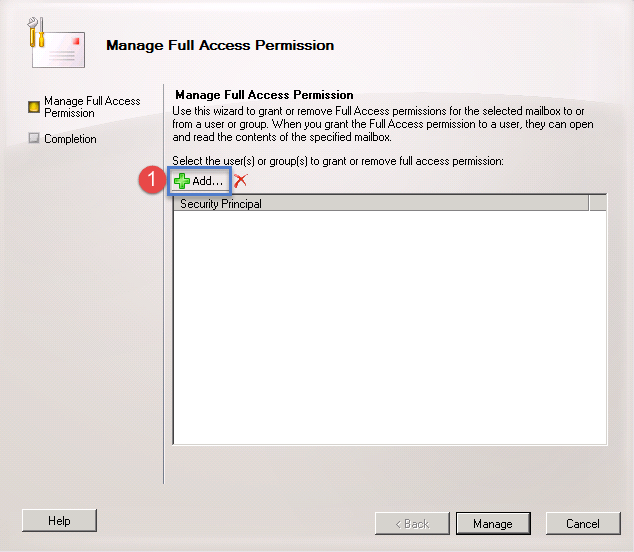Click the gray Completion step indicator
The image size is (634, 552).
click(x=34, y=138)
